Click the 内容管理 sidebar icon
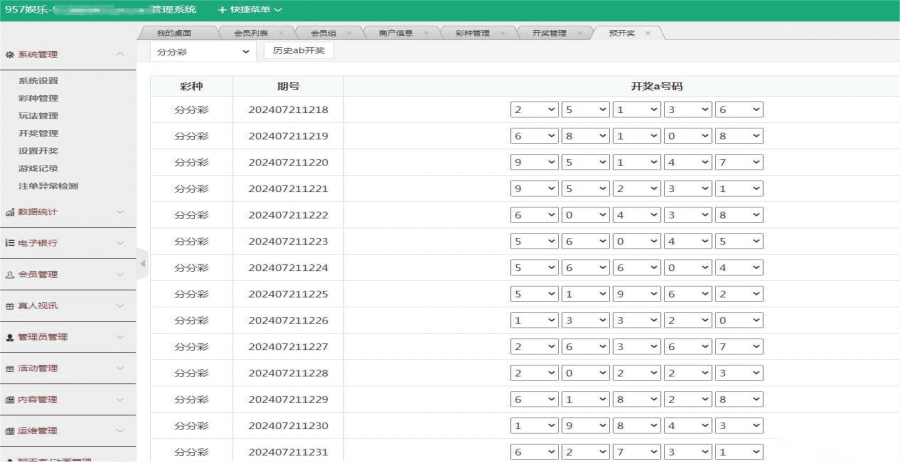The image size is (900, 462). [10, 400]
